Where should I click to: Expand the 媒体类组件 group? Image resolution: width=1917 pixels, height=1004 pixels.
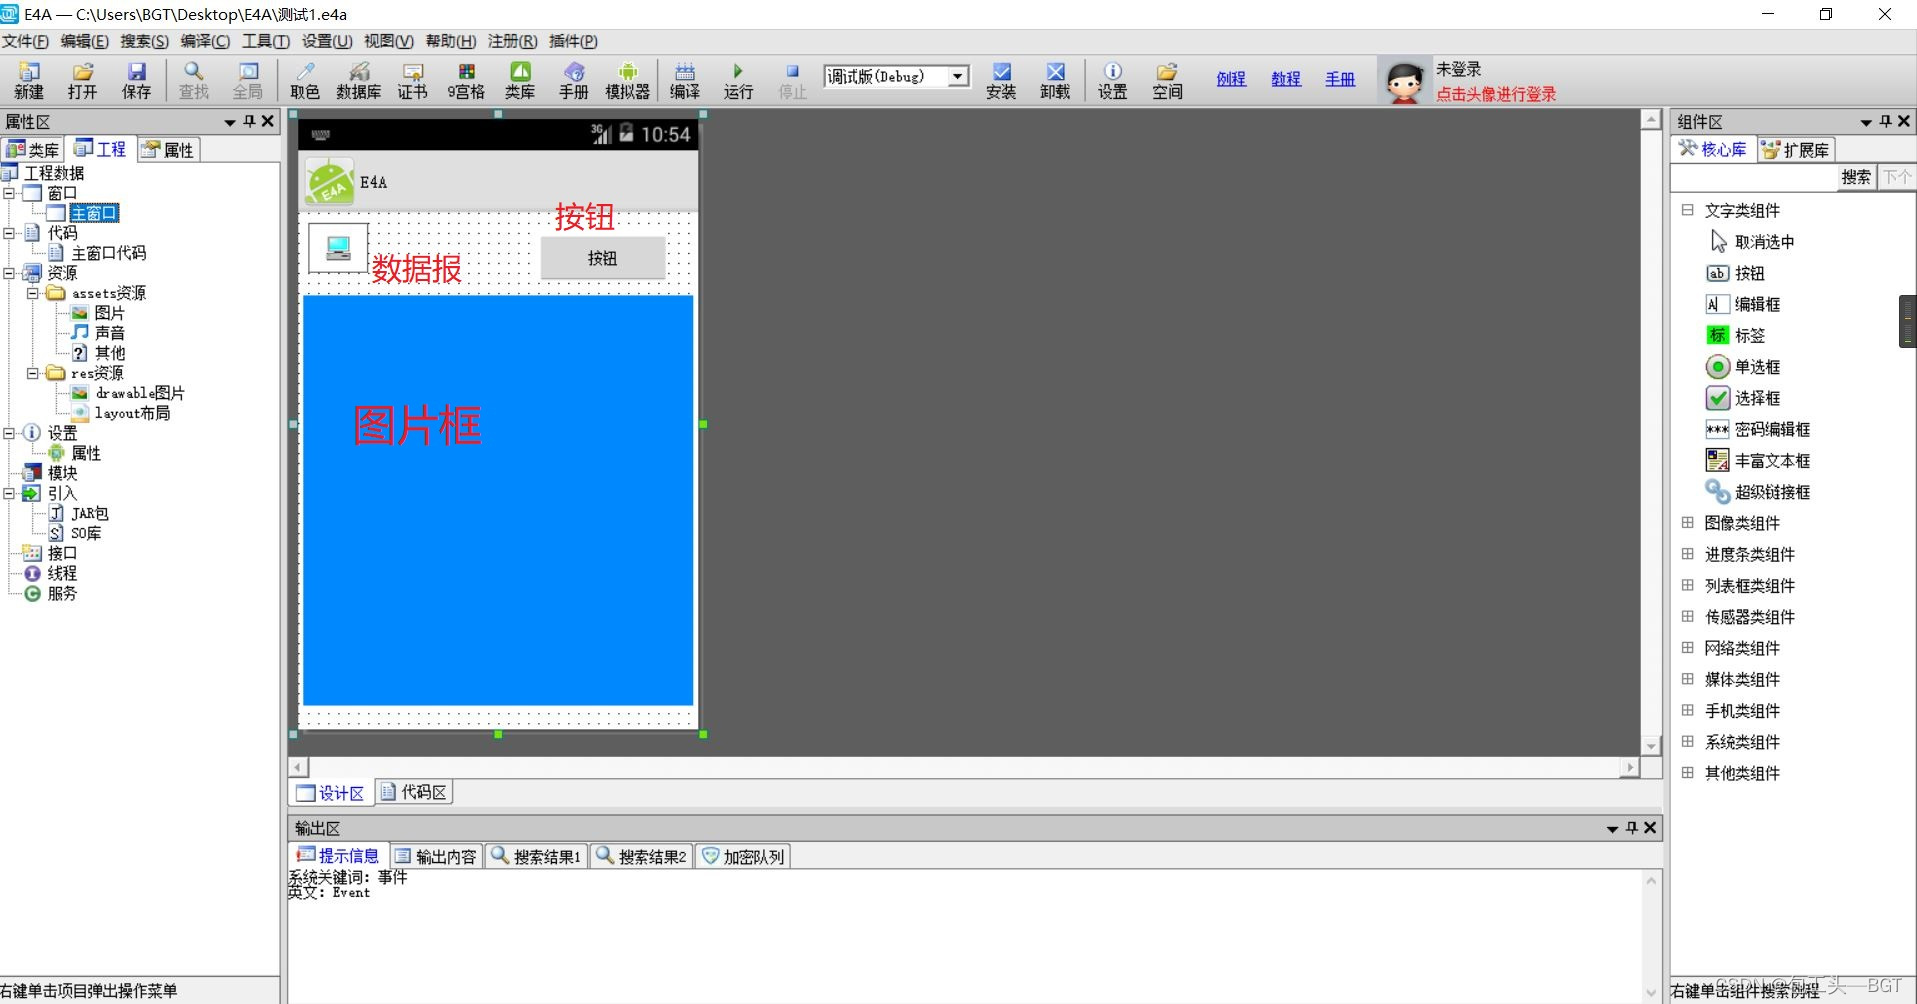(1687, 678)
